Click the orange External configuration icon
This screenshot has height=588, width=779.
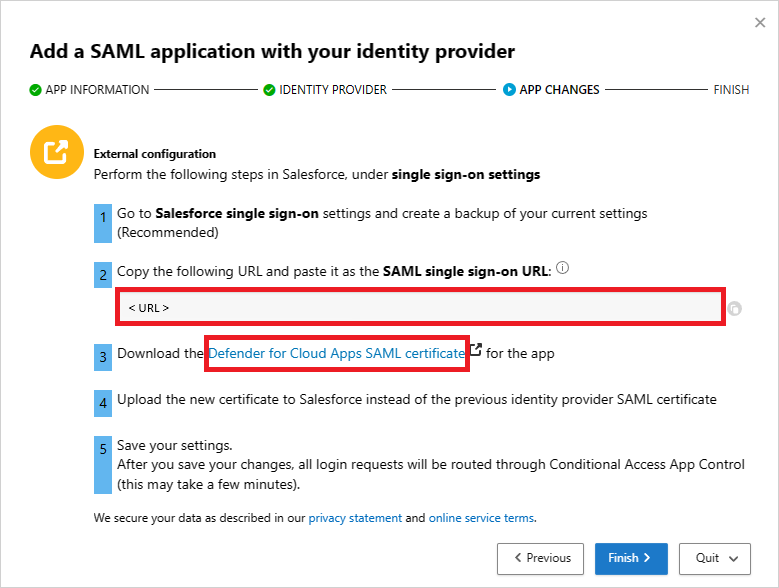(x=56, y=153)
